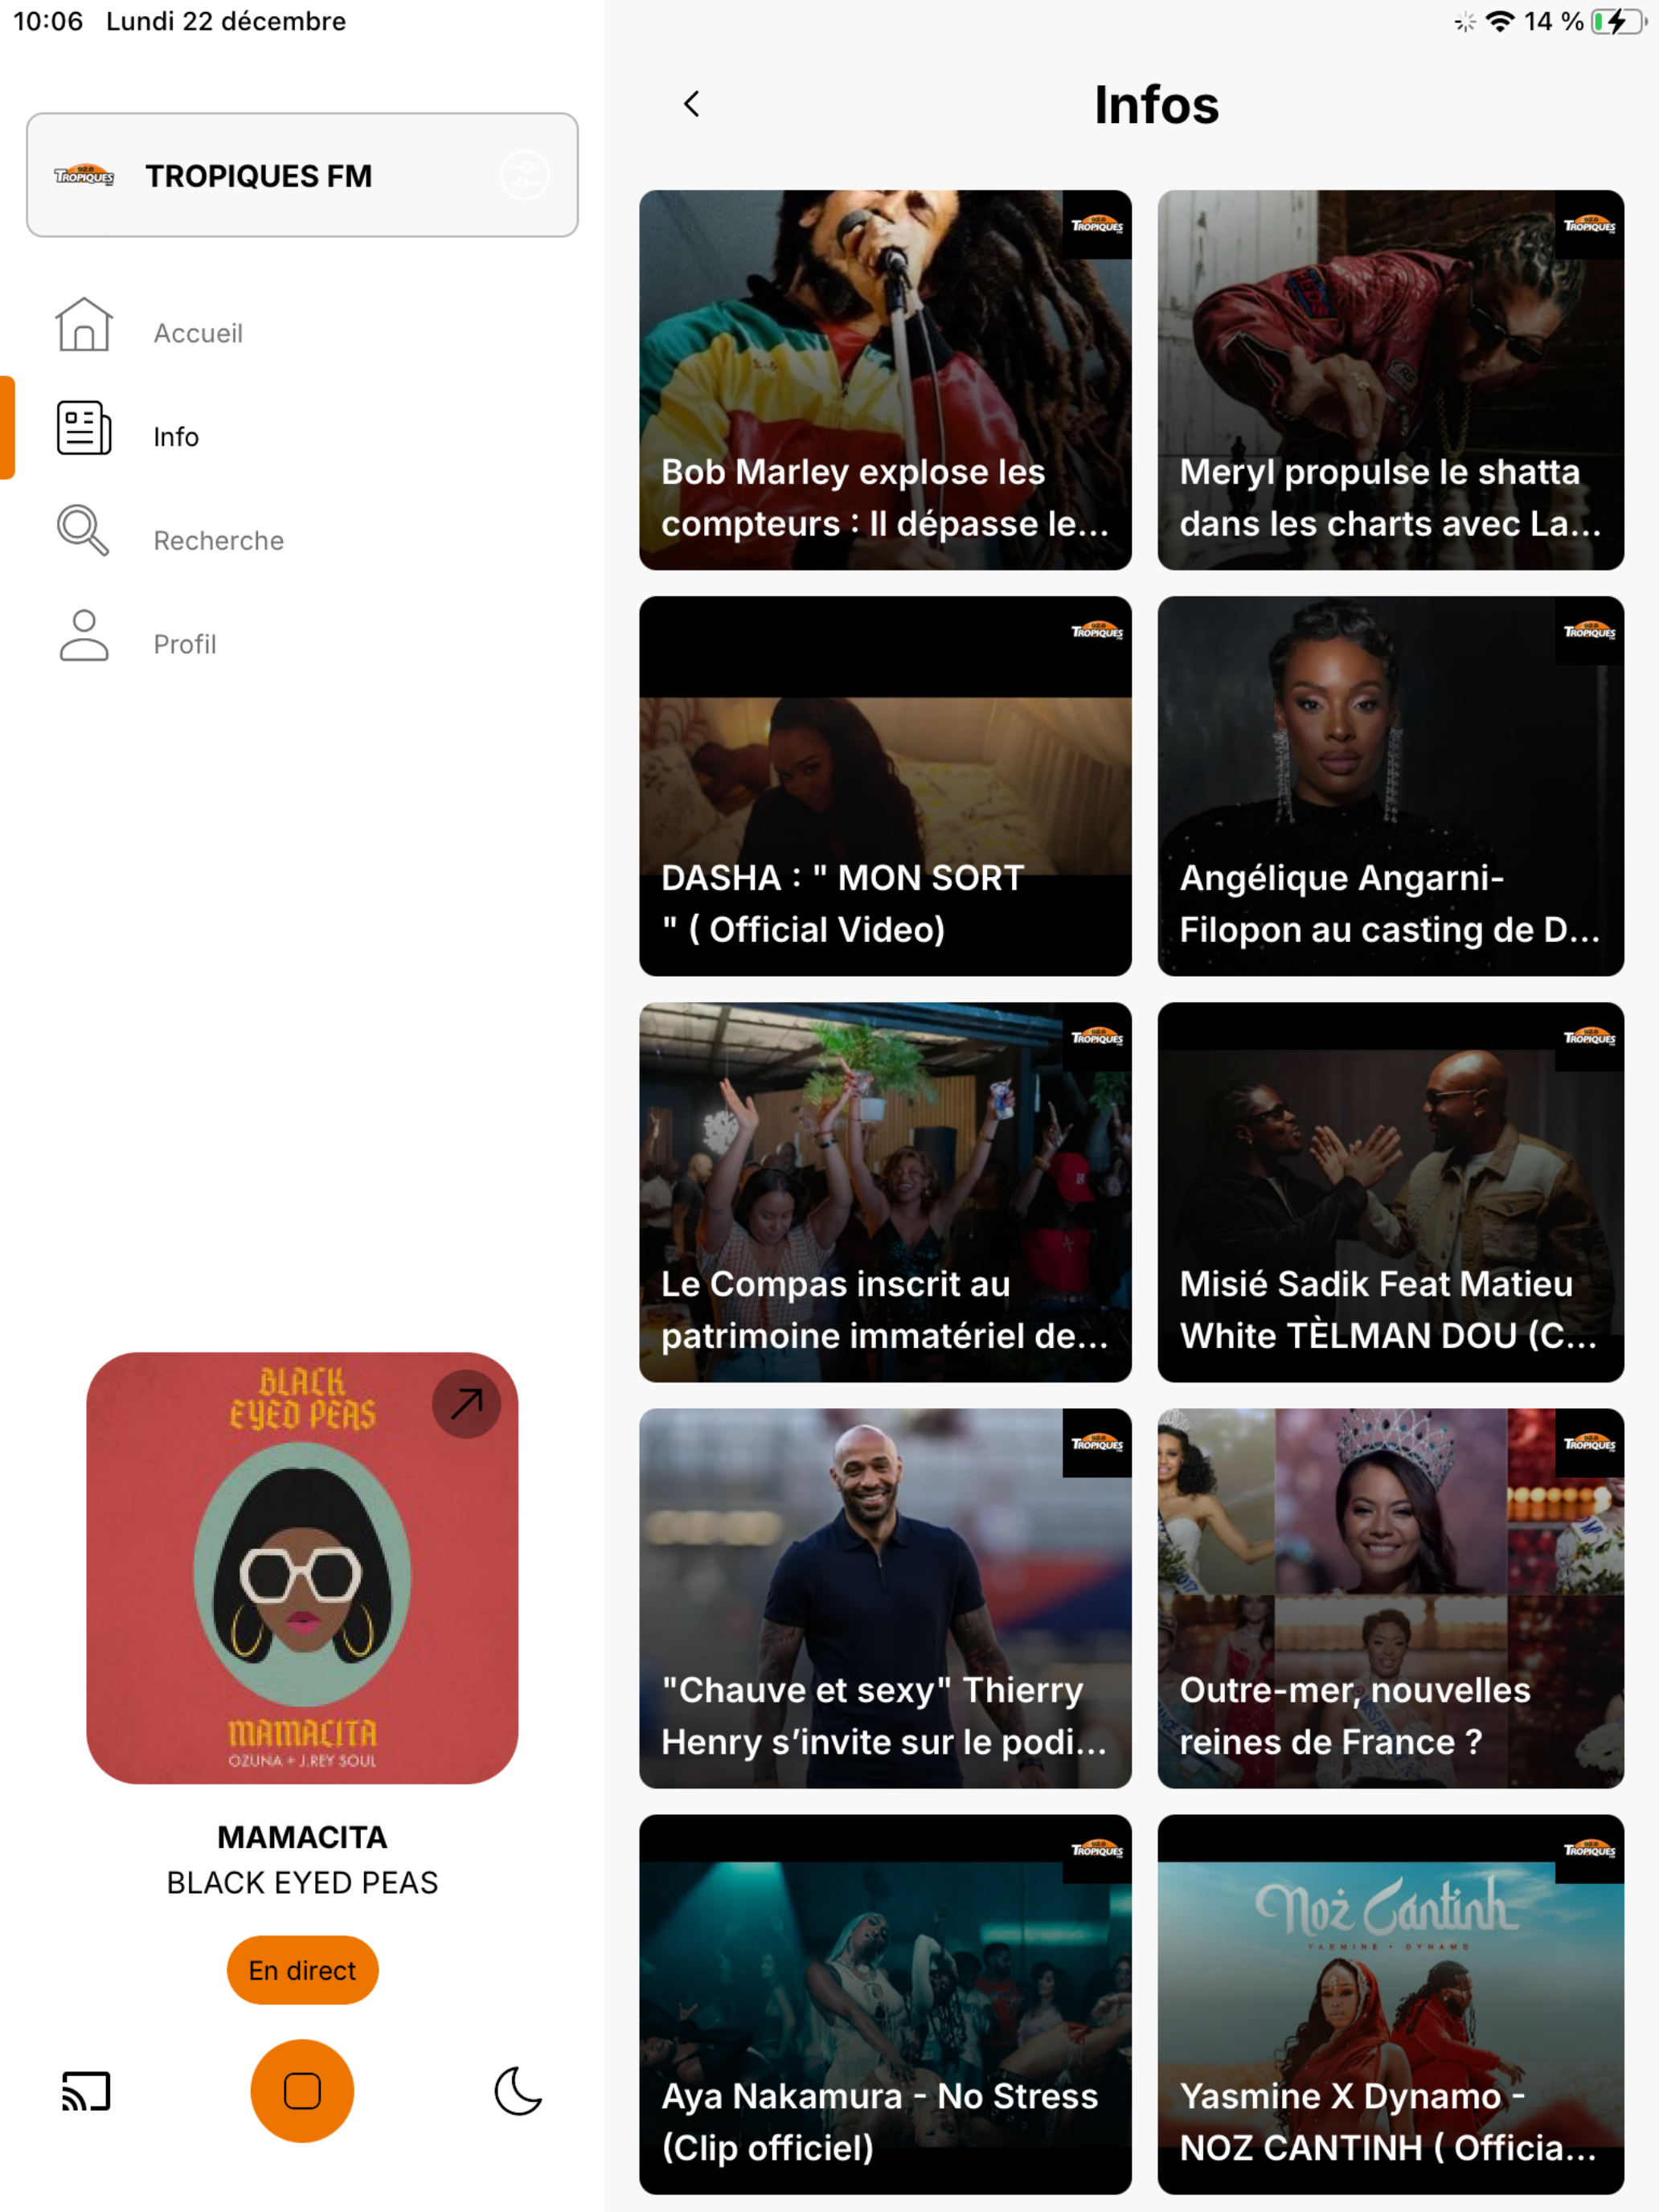
Task: Open the Le Compas patrimoine article
Action: (885, 1192)
